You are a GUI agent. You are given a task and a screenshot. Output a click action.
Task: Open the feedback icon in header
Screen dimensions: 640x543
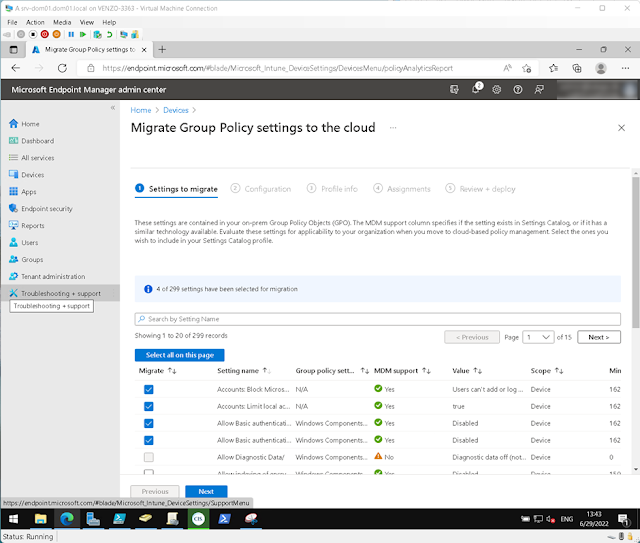click(539, 89)
